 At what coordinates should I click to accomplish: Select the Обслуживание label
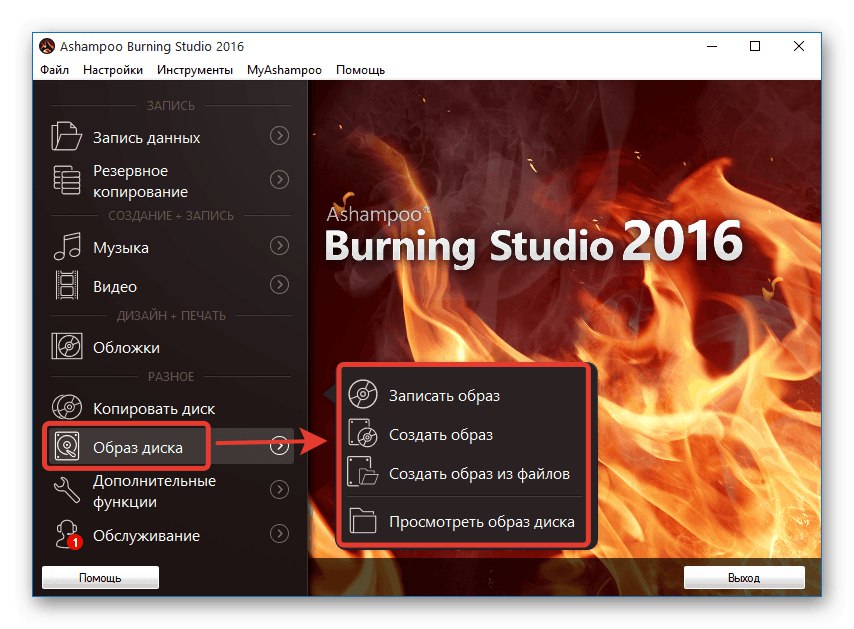[x=147, y=535]
